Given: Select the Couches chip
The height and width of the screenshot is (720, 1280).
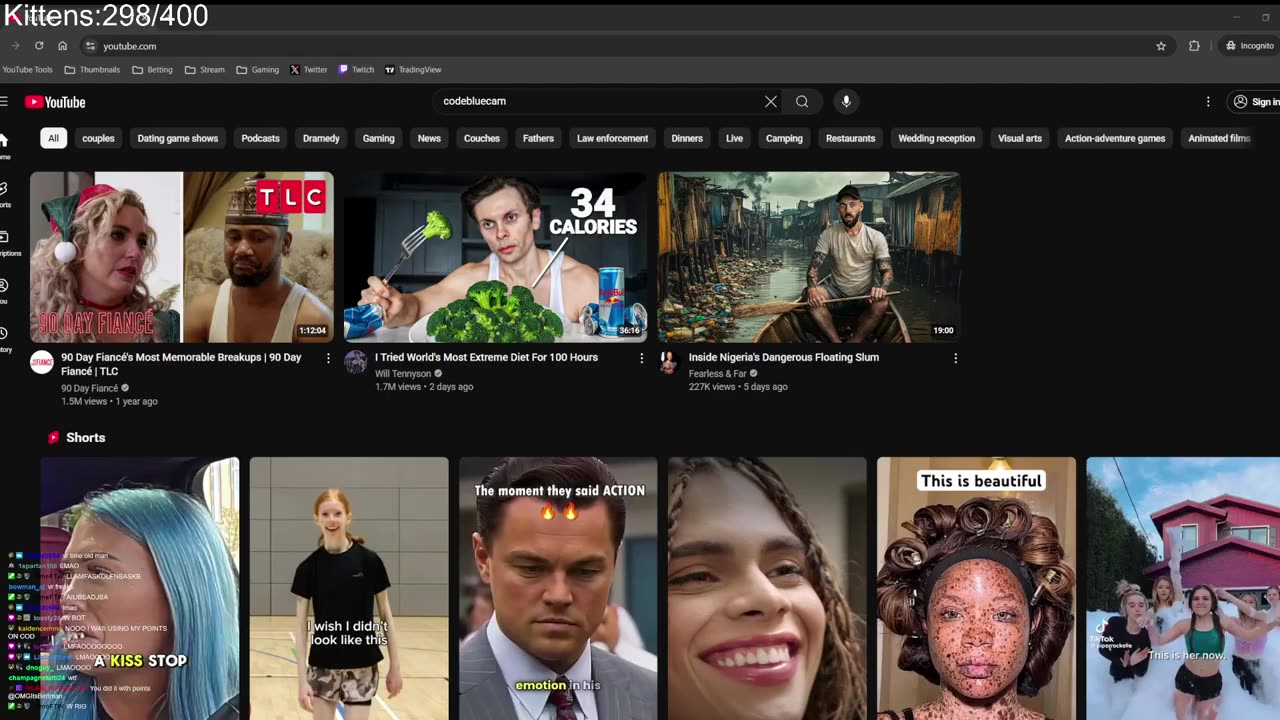Looking at the screenshot, I should tap(482, 138).
